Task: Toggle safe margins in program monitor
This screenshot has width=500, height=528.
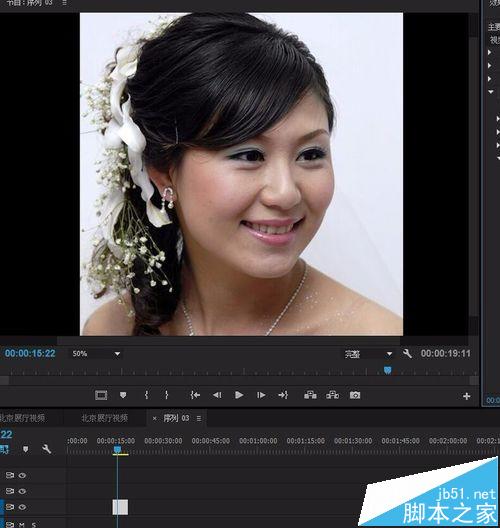Action: point(101,395)
